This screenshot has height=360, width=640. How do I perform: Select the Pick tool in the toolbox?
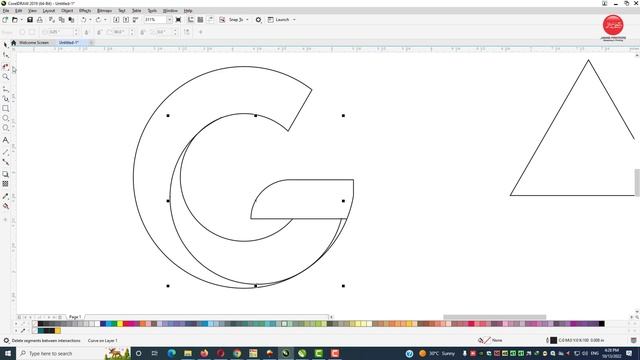coord(5,44)
